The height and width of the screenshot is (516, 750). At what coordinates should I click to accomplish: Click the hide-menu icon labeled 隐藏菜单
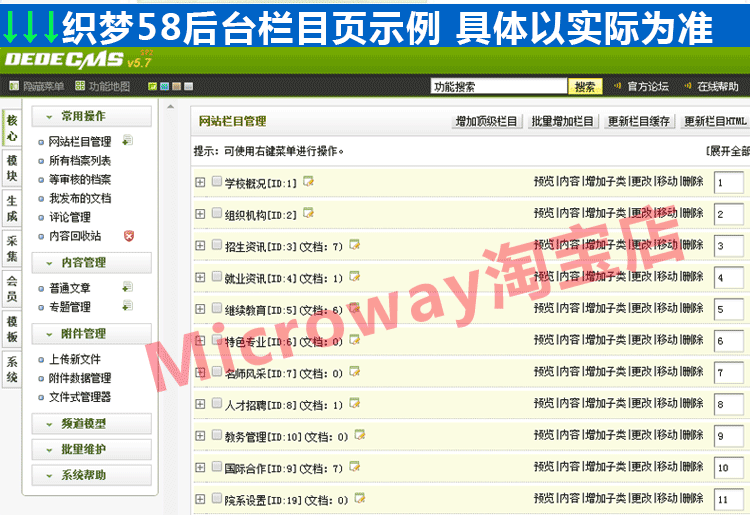[14, 86]
